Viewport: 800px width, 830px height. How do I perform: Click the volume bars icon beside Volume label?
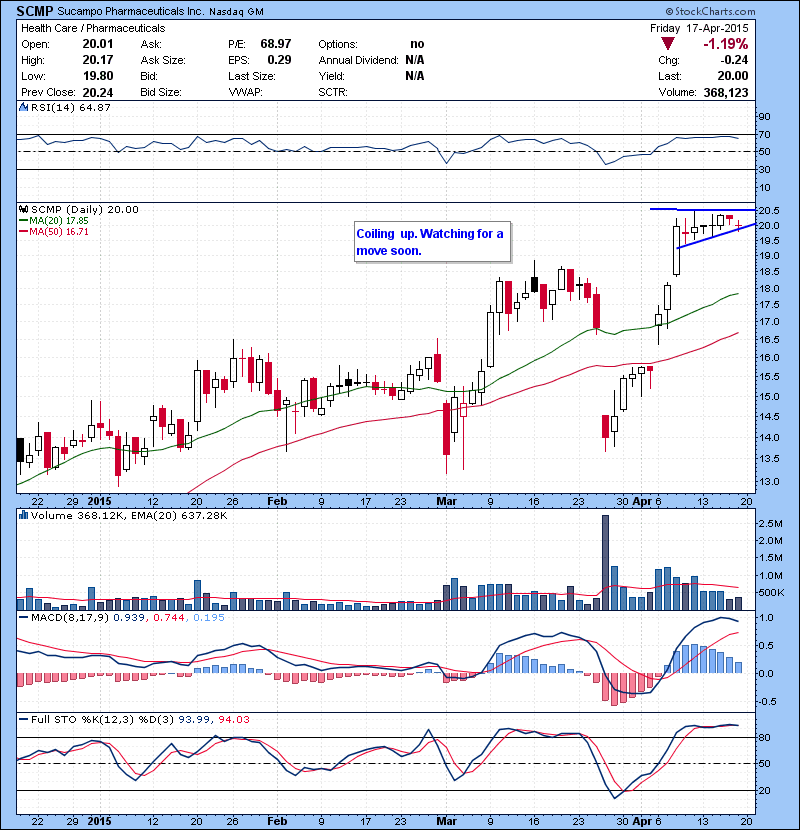(x=23, y=515)
